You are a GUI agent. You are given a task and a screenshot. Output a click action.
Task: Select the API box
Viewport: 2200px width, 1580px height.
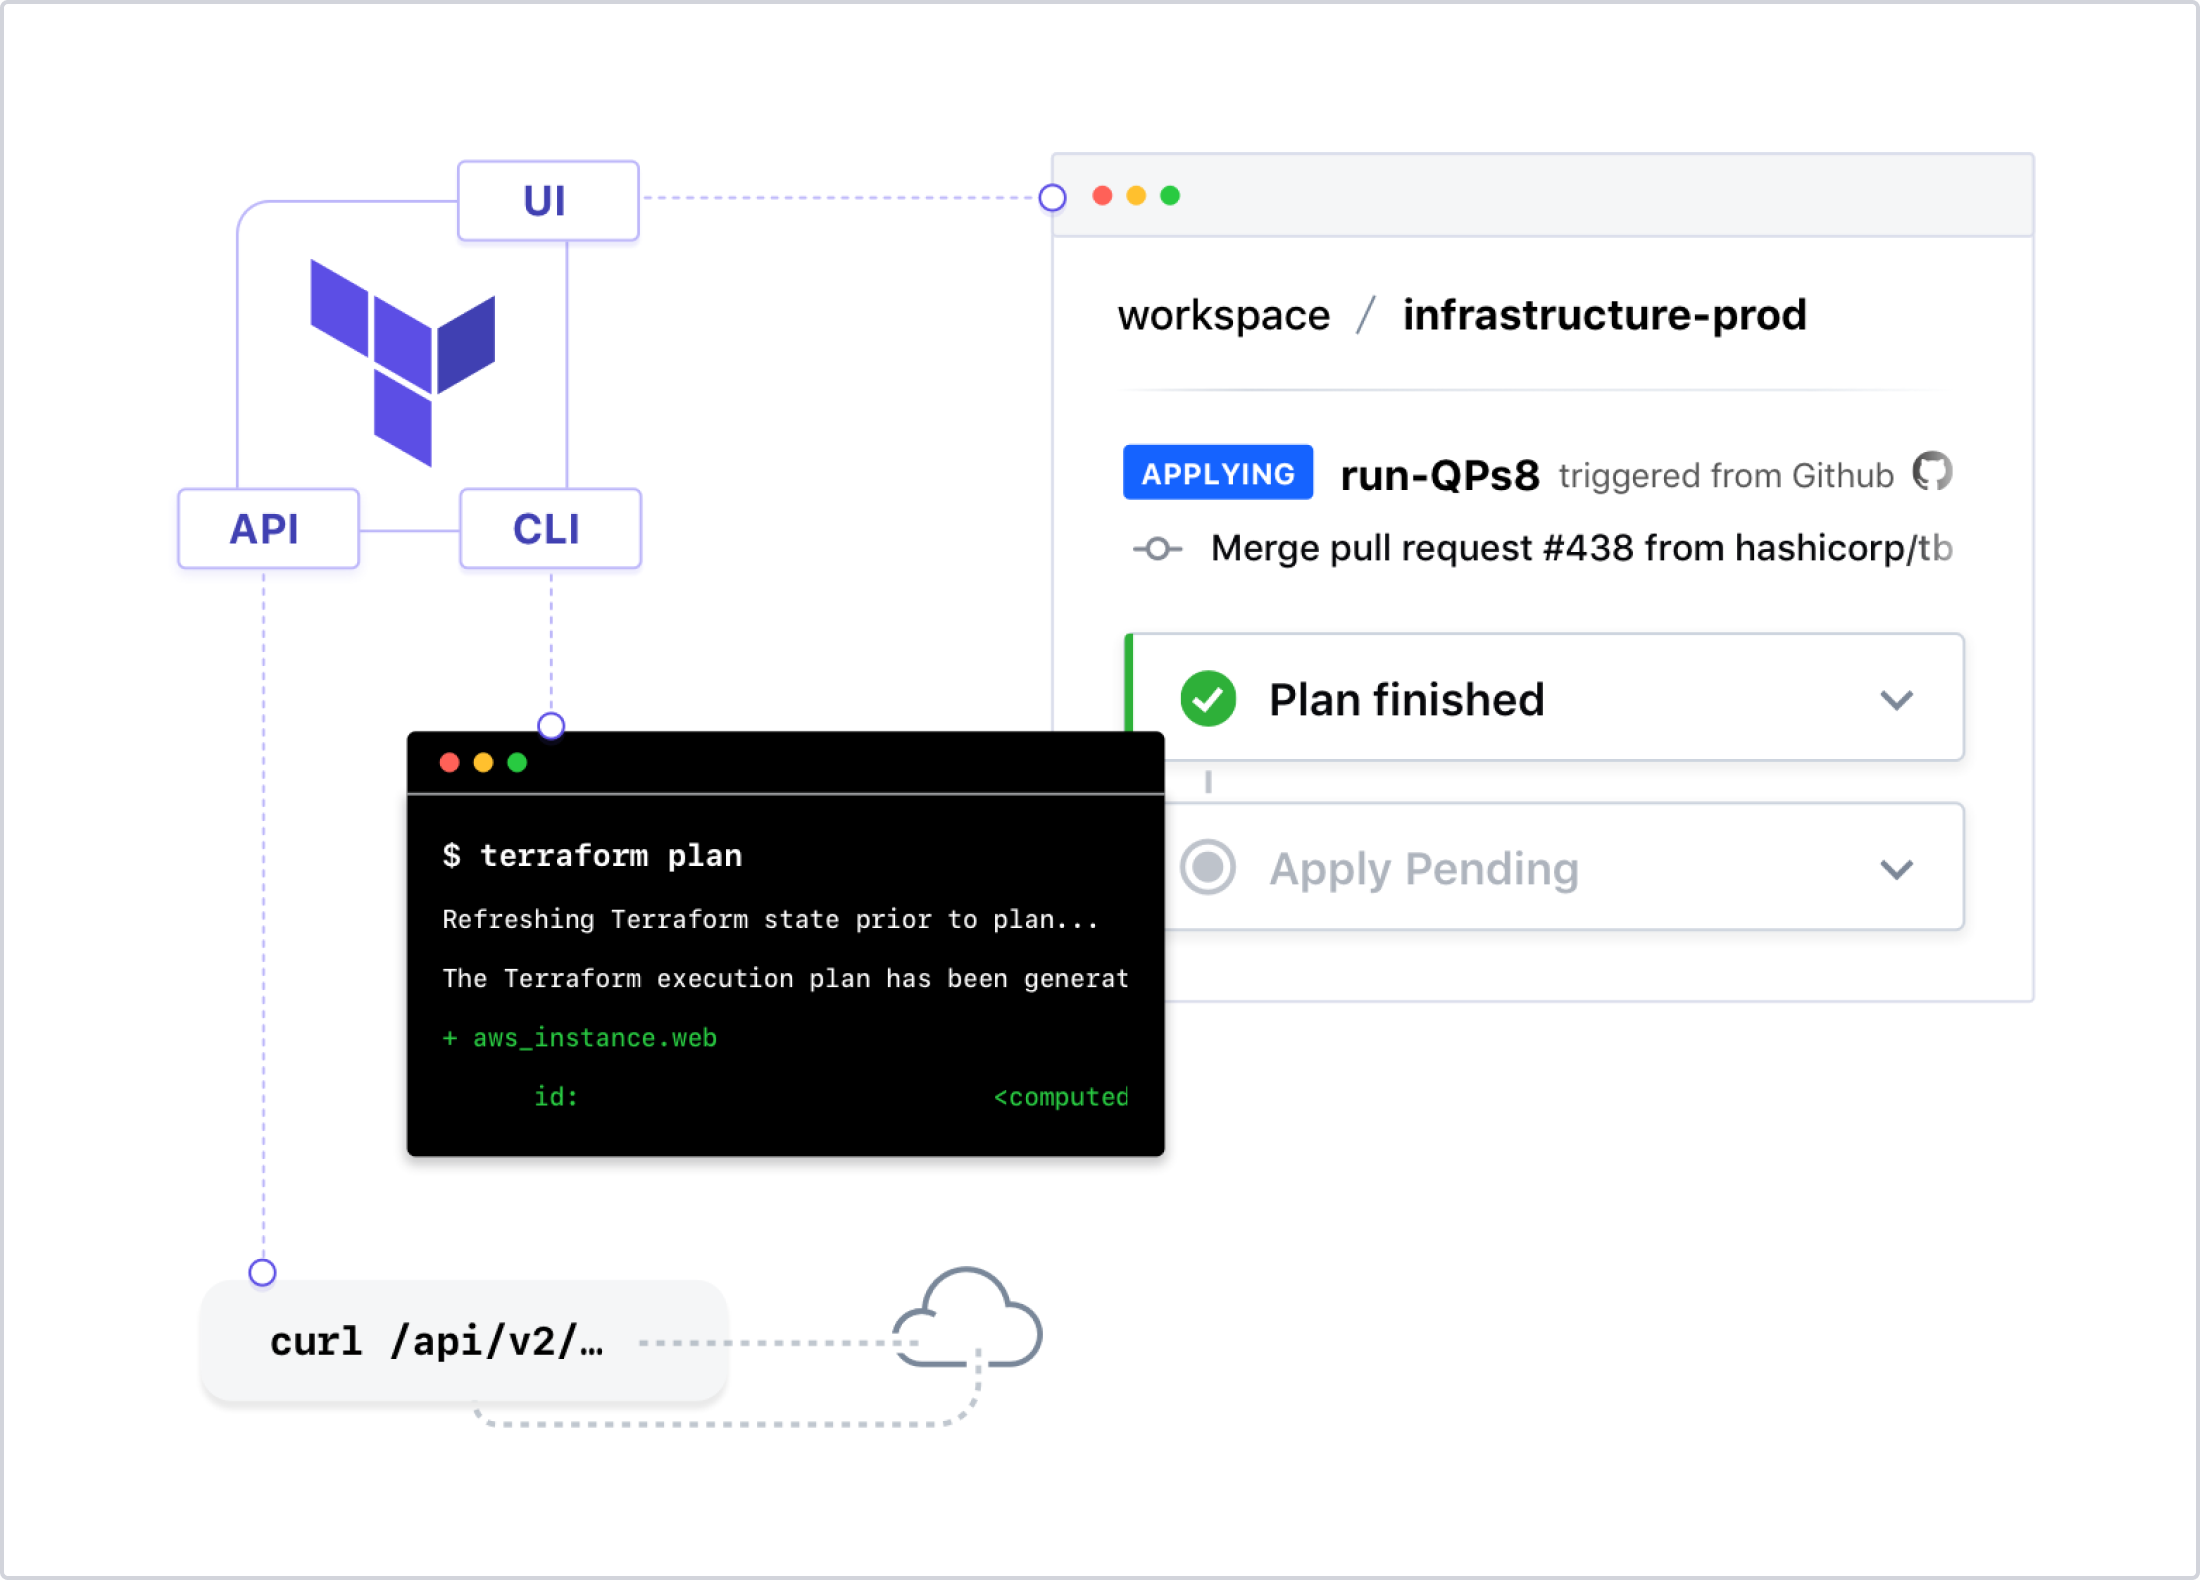coord(268,528)
